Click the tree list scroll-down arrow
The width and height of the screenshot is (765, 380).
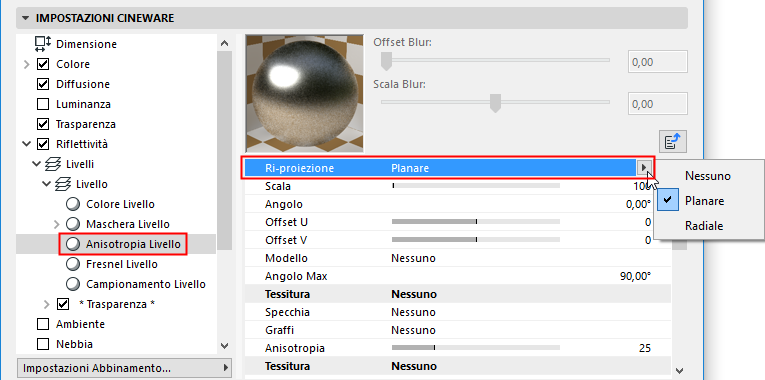(x=224, y=346)
